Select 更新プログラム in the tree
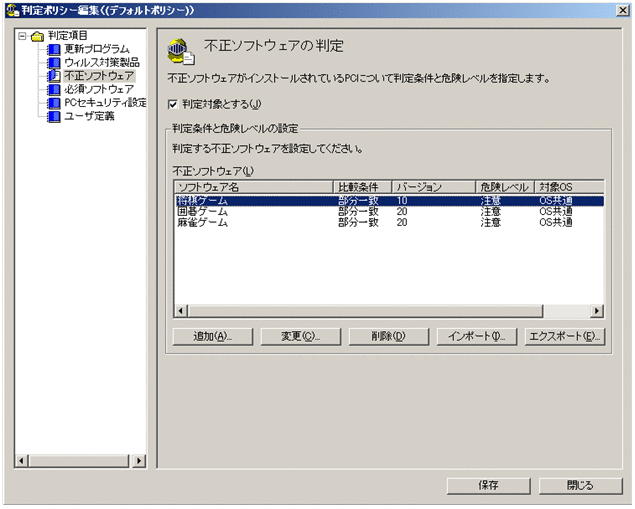This screenshot has width=635, height=509. [x=97, y=49]
